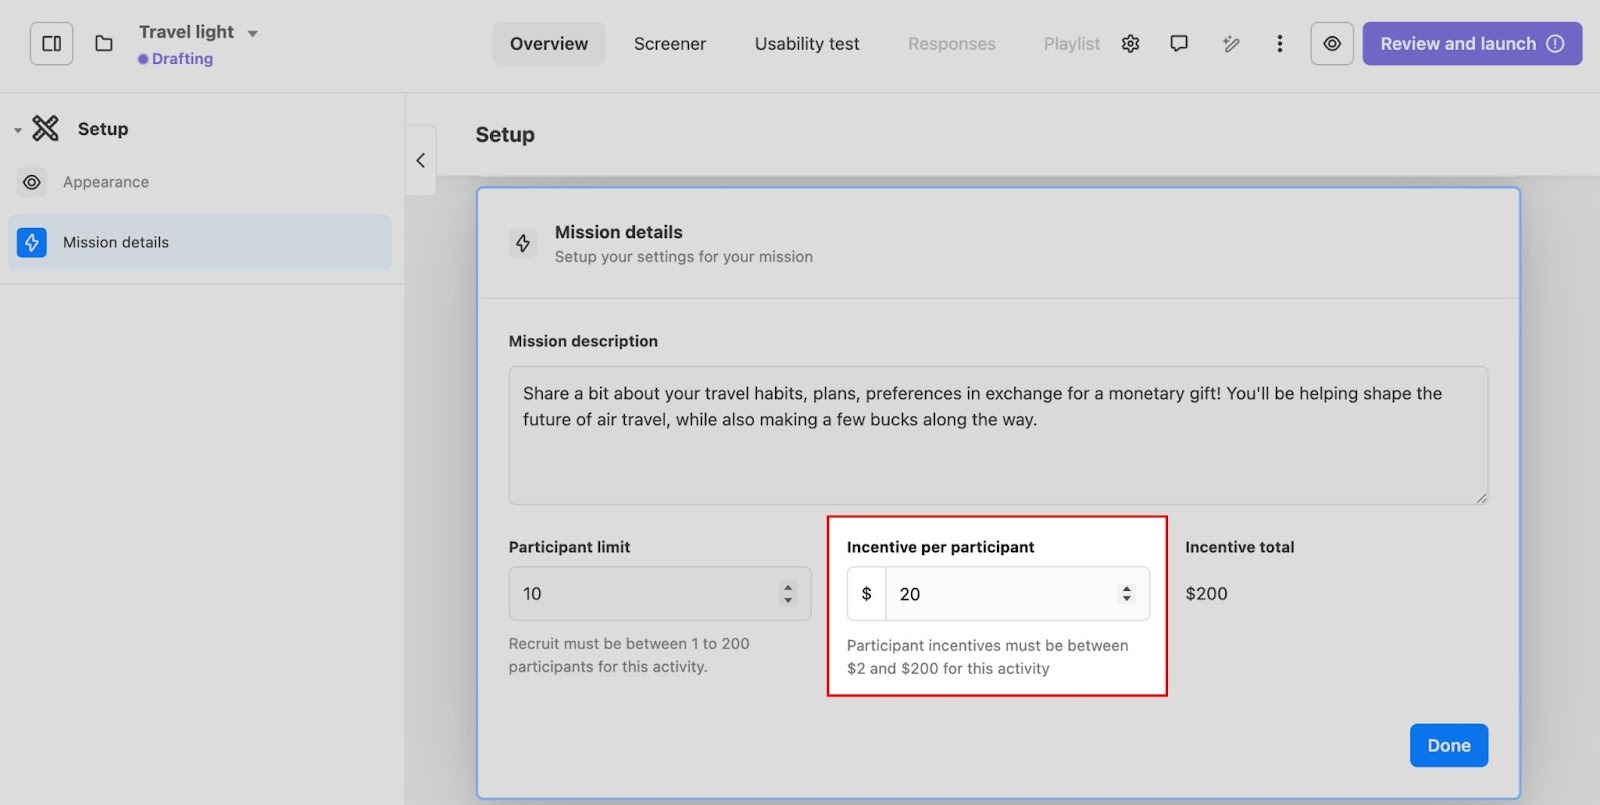Click the Review and launch button
Screen dimensions: 1600x805
pos(1471,44)
